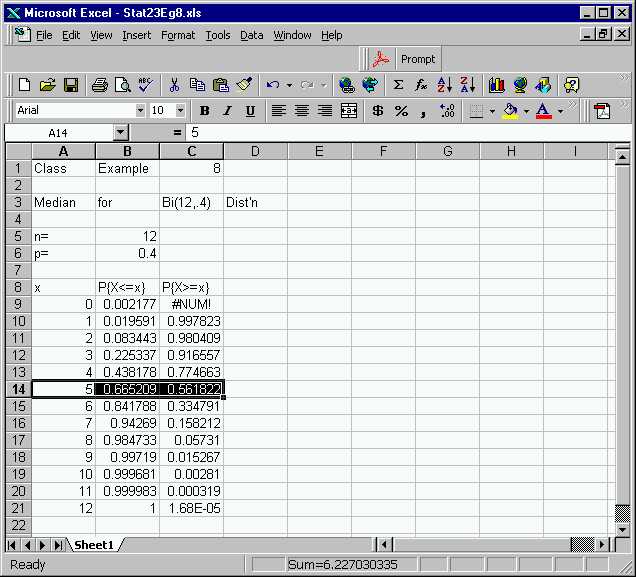Expand the font size dropdown
Screen dimensions: 636x577
180,111
